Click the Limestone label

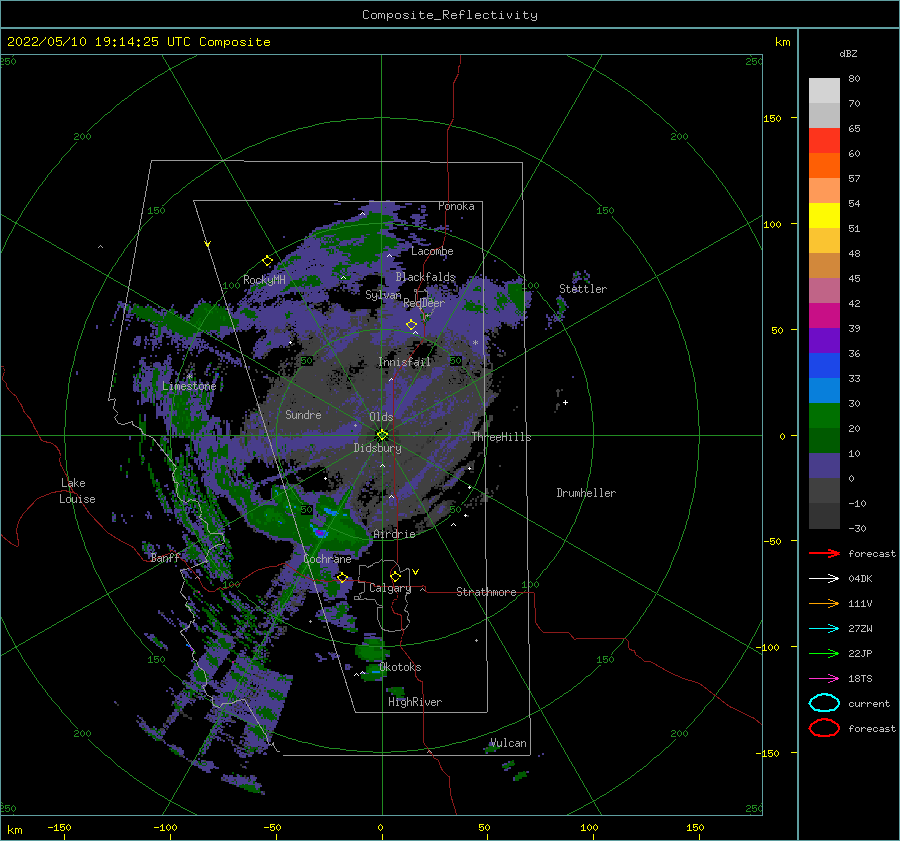pyautogui.click(x=189, y=386)
